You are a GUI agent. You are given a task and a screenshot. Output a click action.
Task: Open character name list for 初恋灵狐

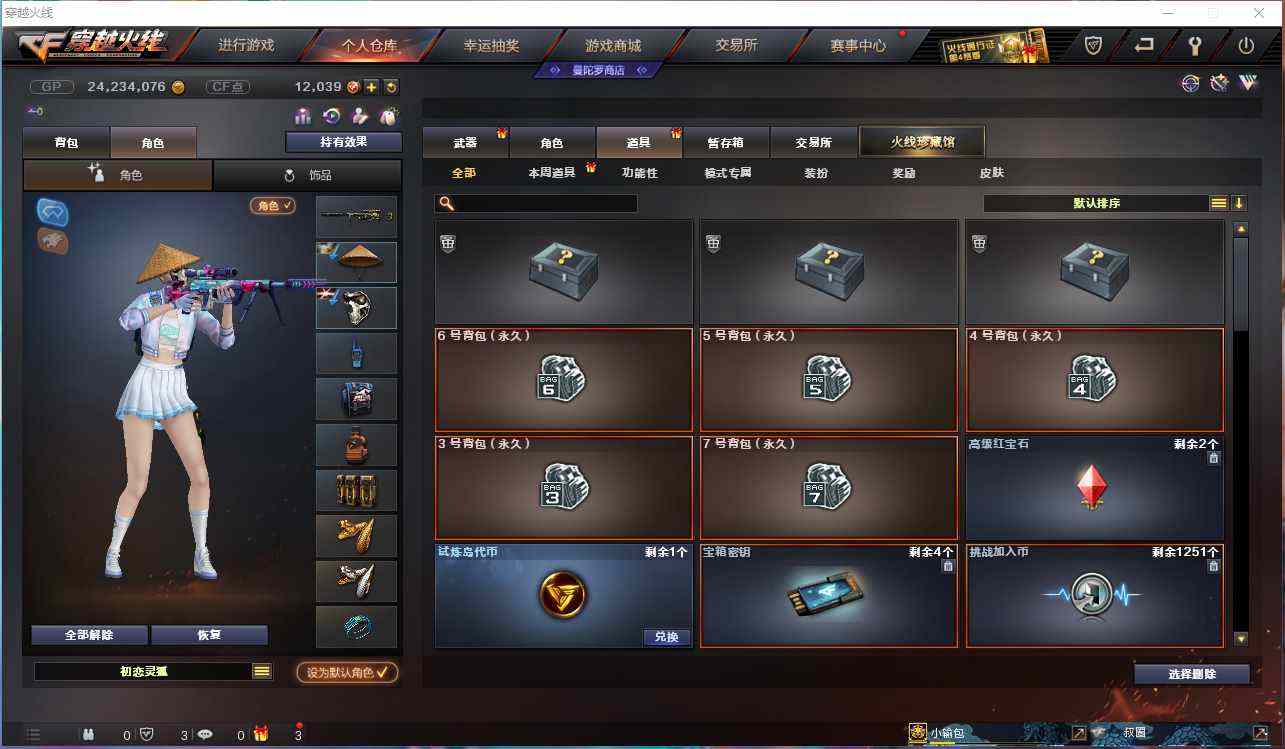[x=262, y=671]
